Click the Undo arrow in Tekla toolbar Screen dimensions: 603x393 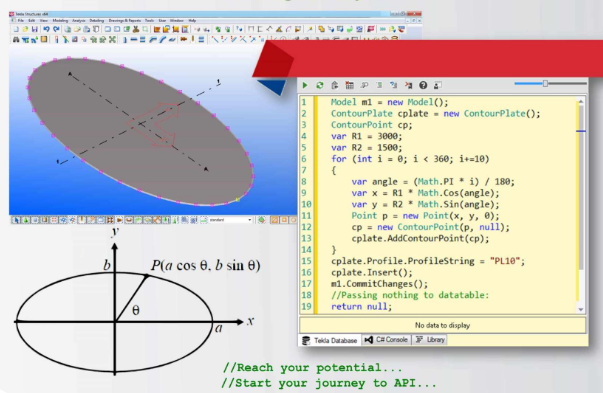coord(46,29)
